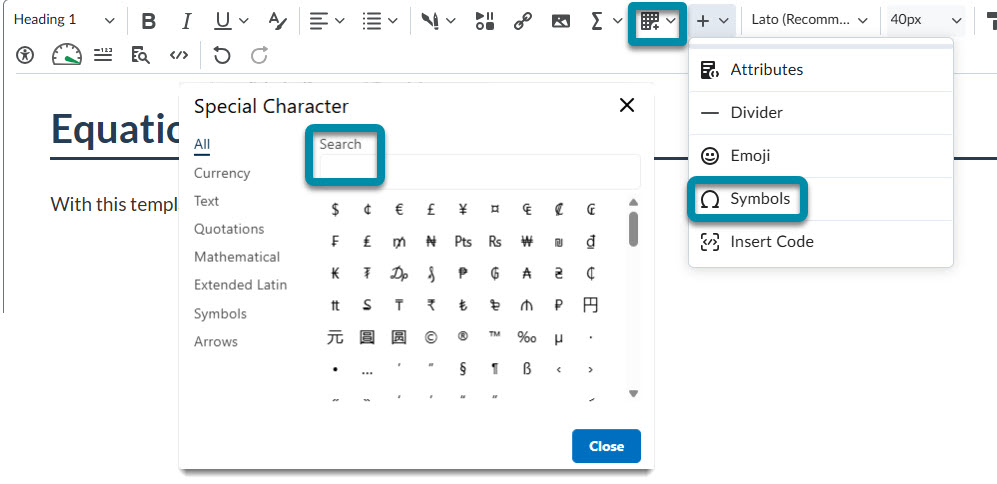Insert the per mille ‰ character

[526, 338]
